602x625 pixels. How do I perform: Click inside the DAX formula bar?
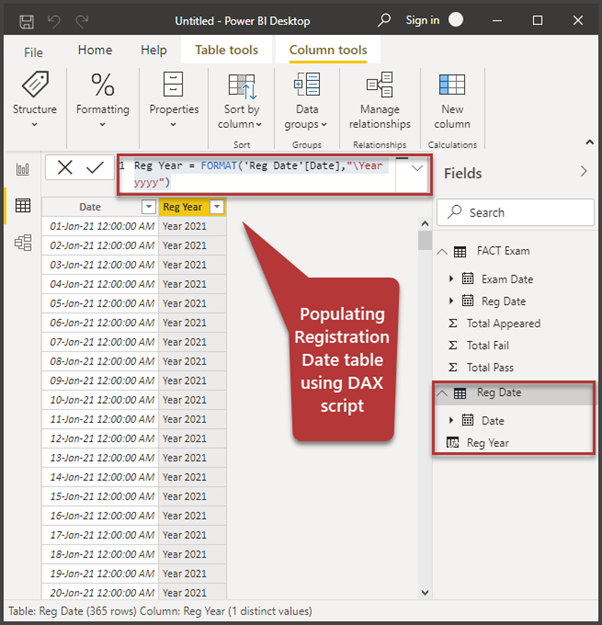(257, 174)
